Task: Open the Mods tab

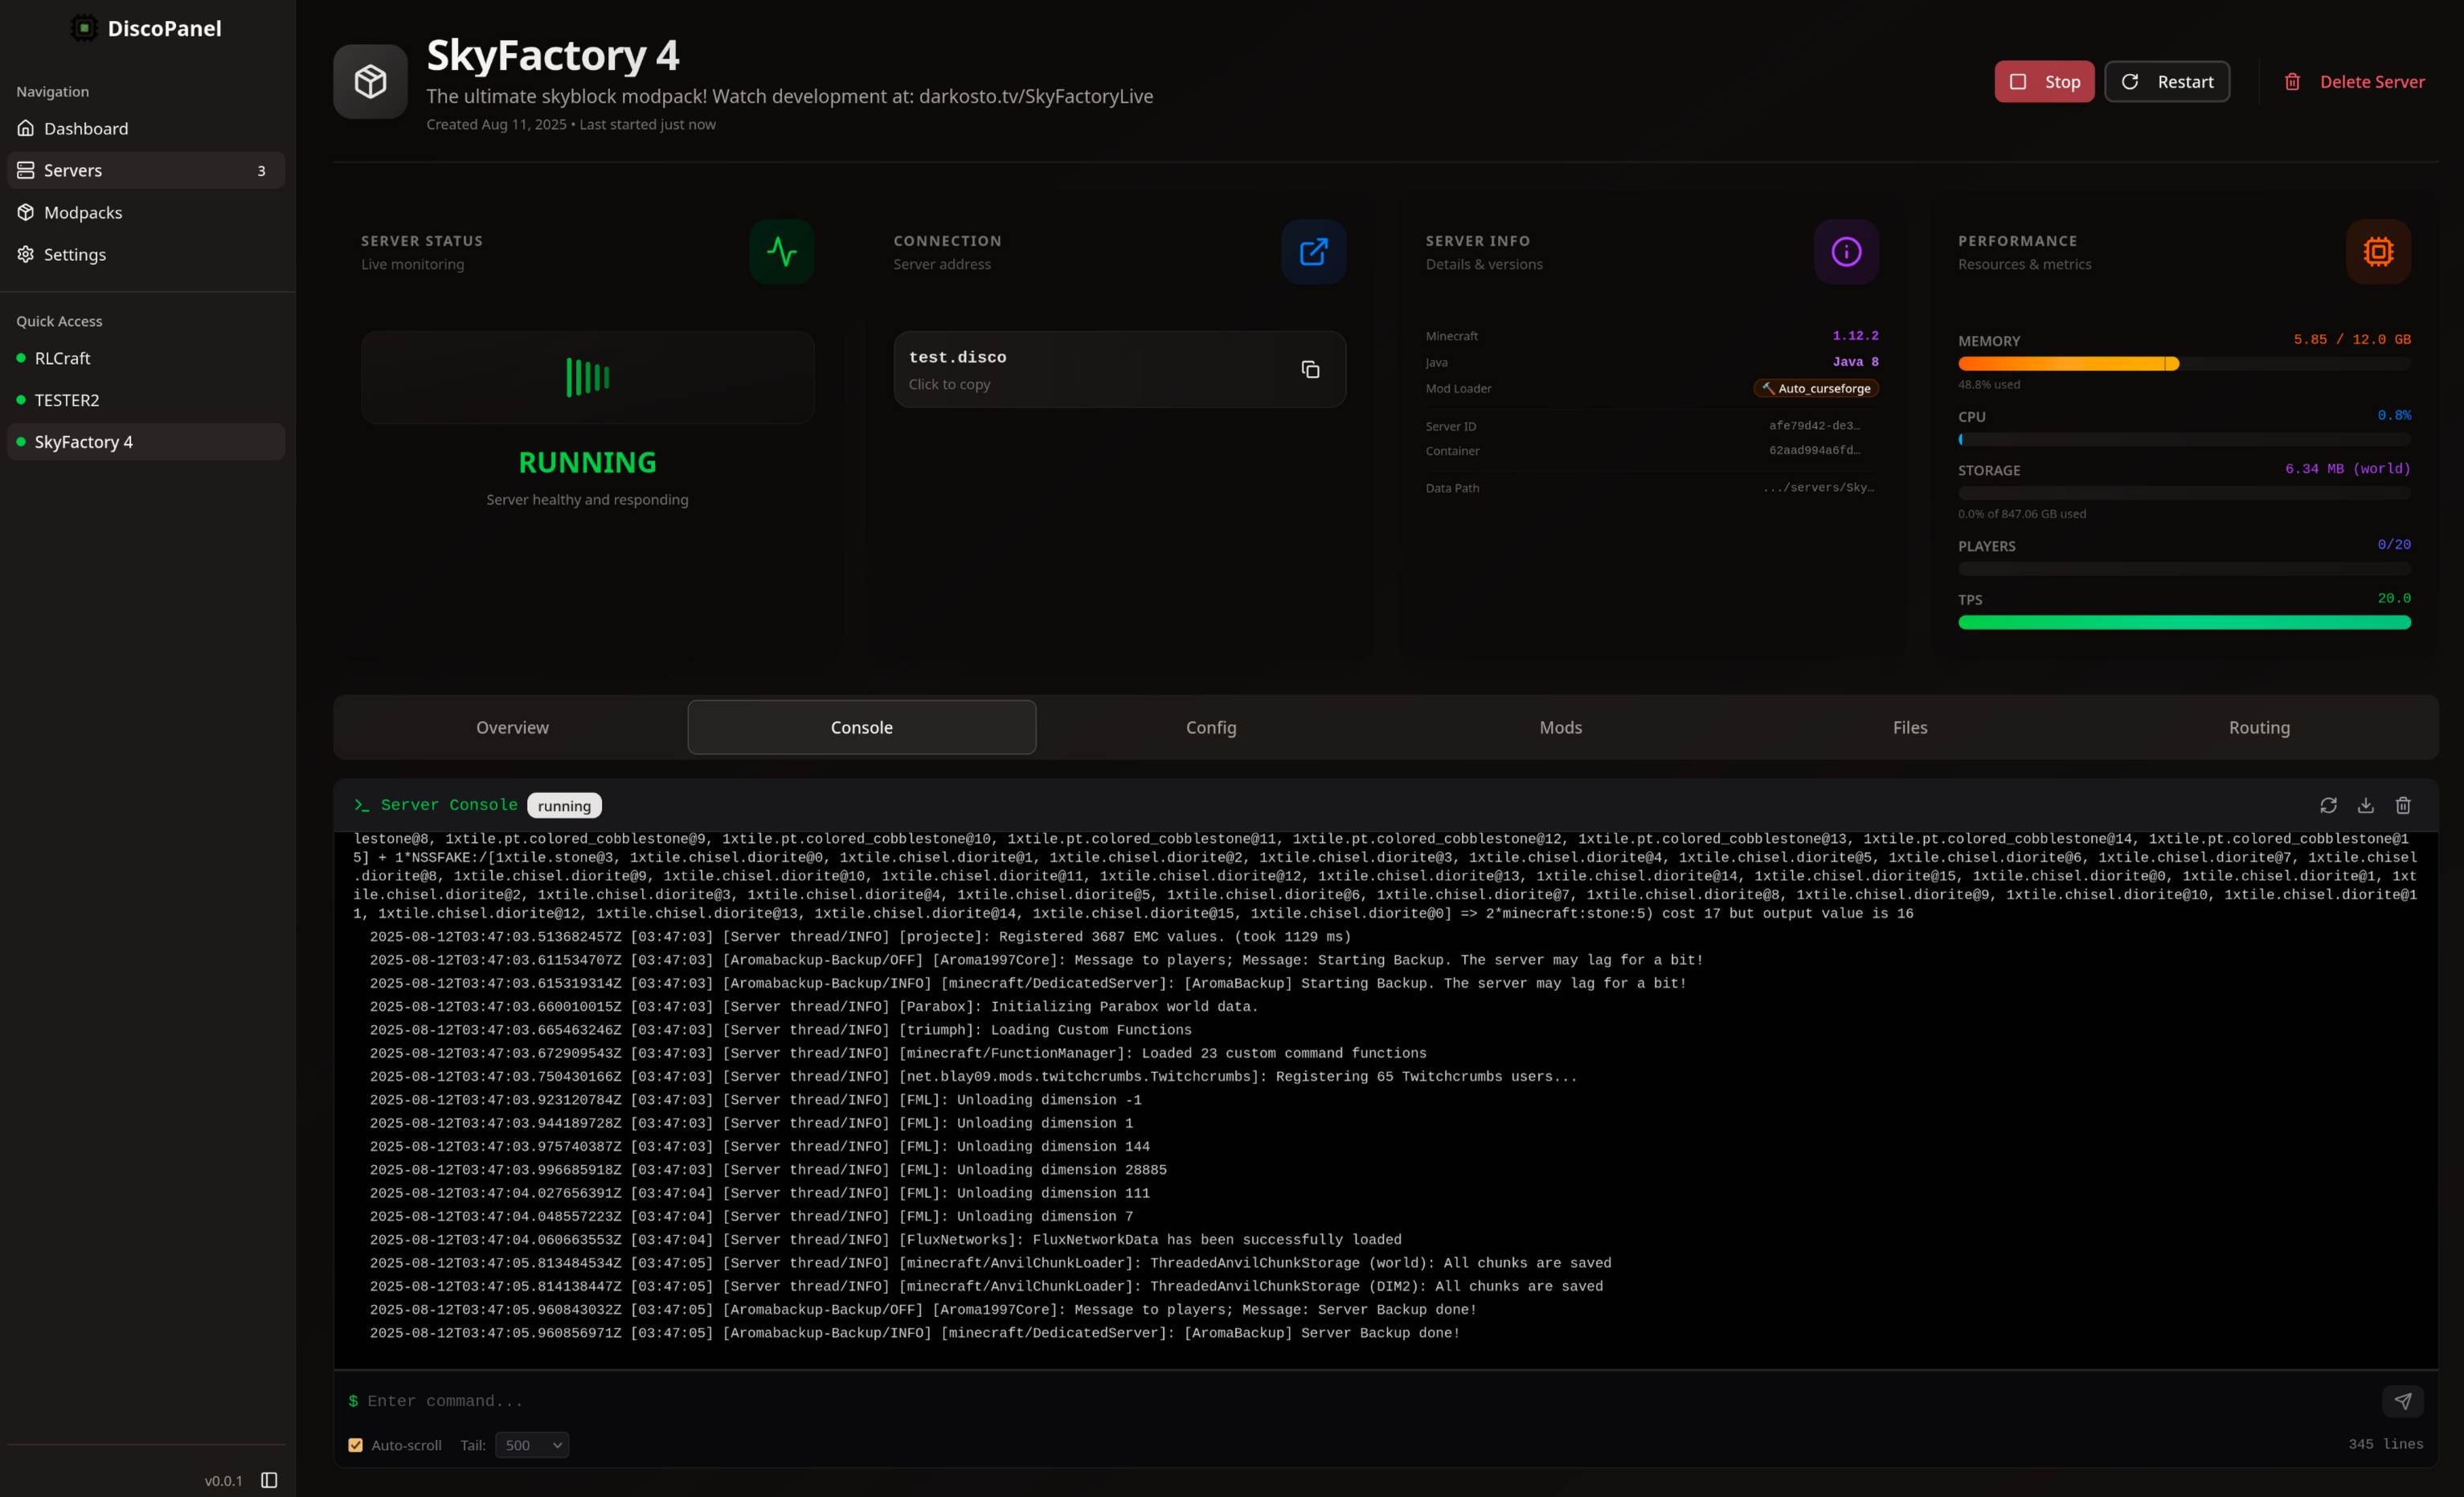Action: 1560,727
